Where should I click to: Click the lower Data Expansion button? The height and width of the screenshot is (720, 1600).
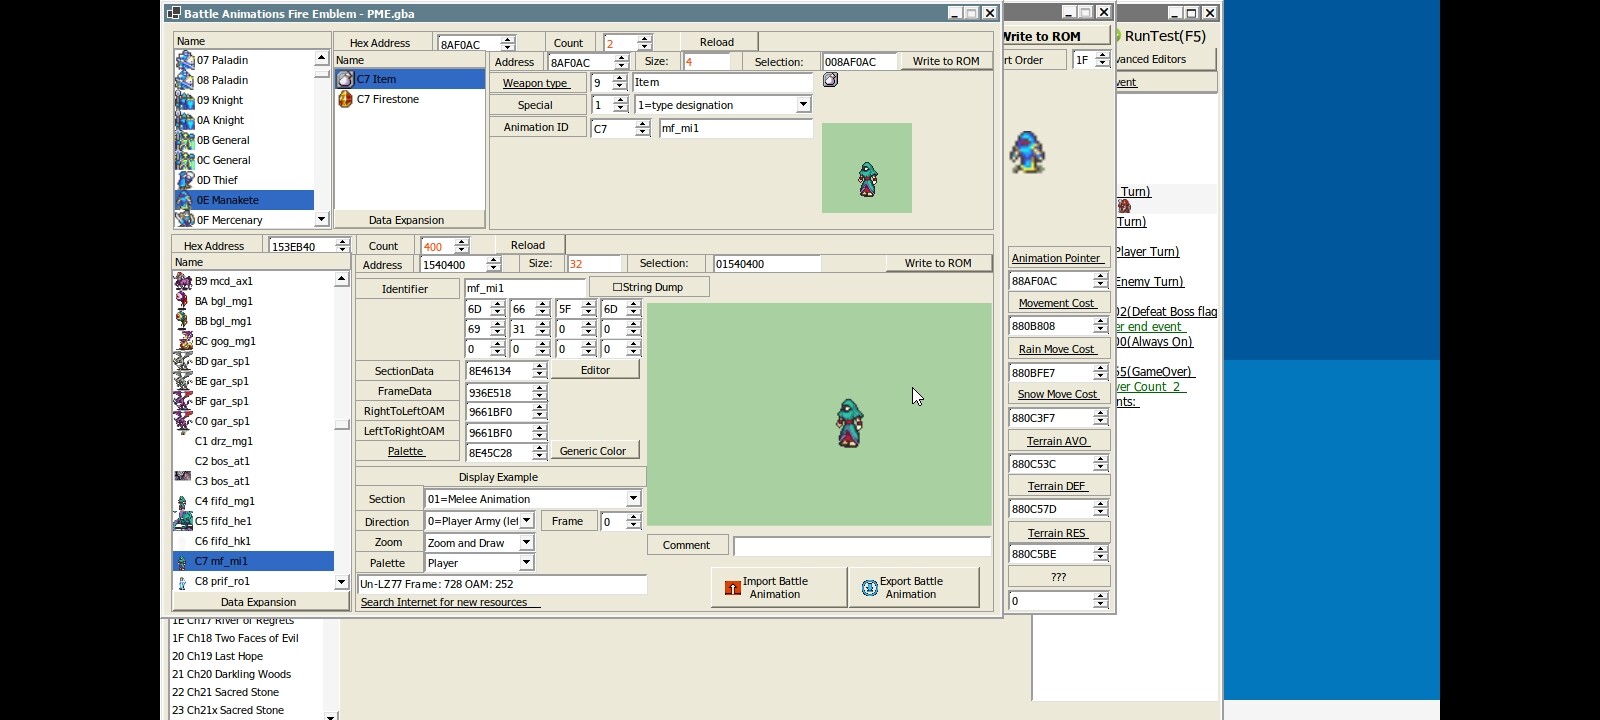click(258, 602)
